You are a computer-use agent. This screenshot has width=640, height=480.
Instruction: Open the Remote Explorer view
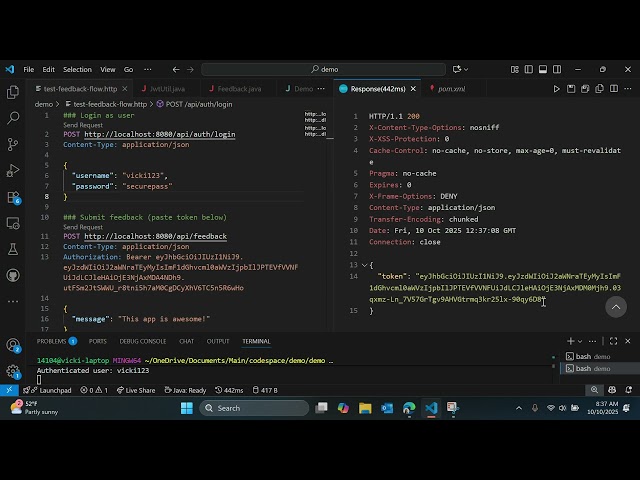[13, 223]
